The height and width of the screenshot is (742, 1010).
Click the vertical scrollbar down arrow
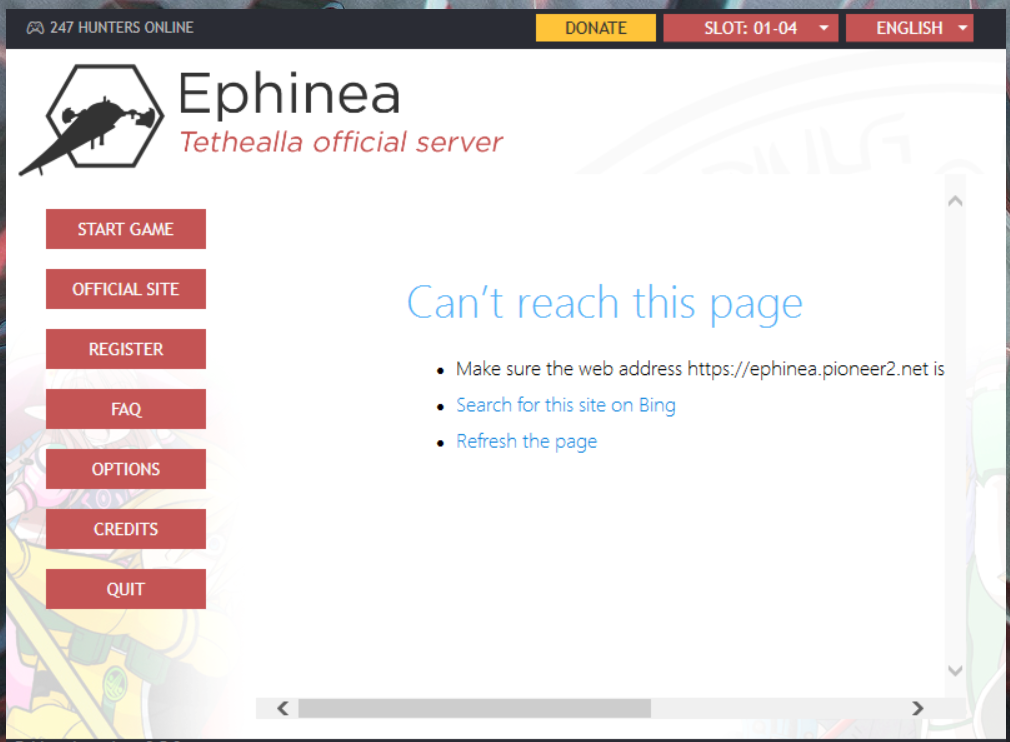click(955, 671)
